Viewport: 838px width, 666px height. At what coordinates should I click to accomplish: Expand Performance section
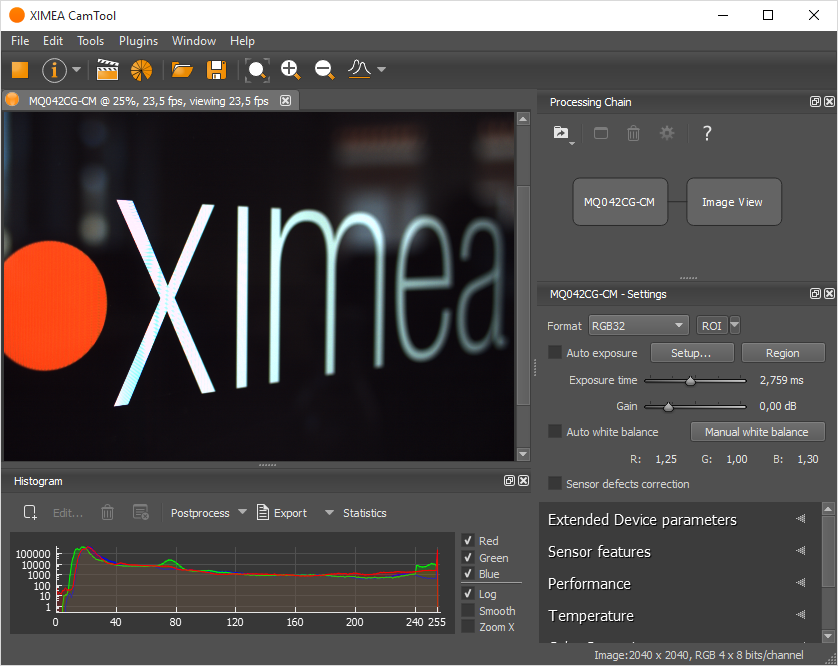(x=679, y=584)
